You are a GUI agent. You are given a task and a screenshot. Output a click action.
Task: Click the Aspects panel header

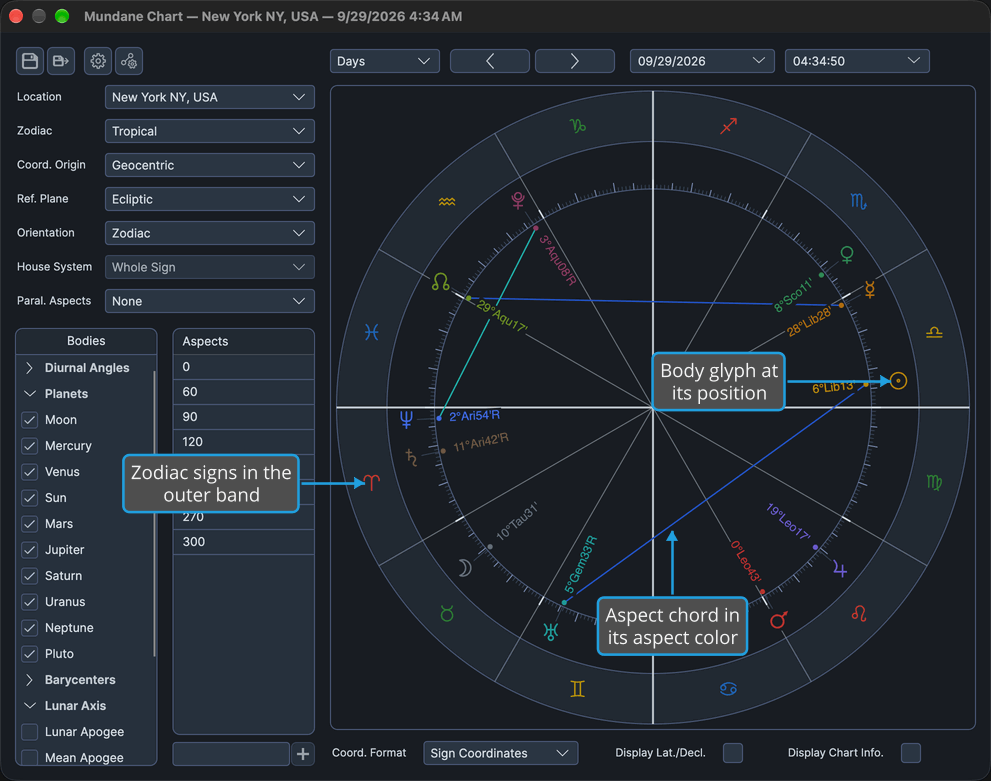(243, 341)
